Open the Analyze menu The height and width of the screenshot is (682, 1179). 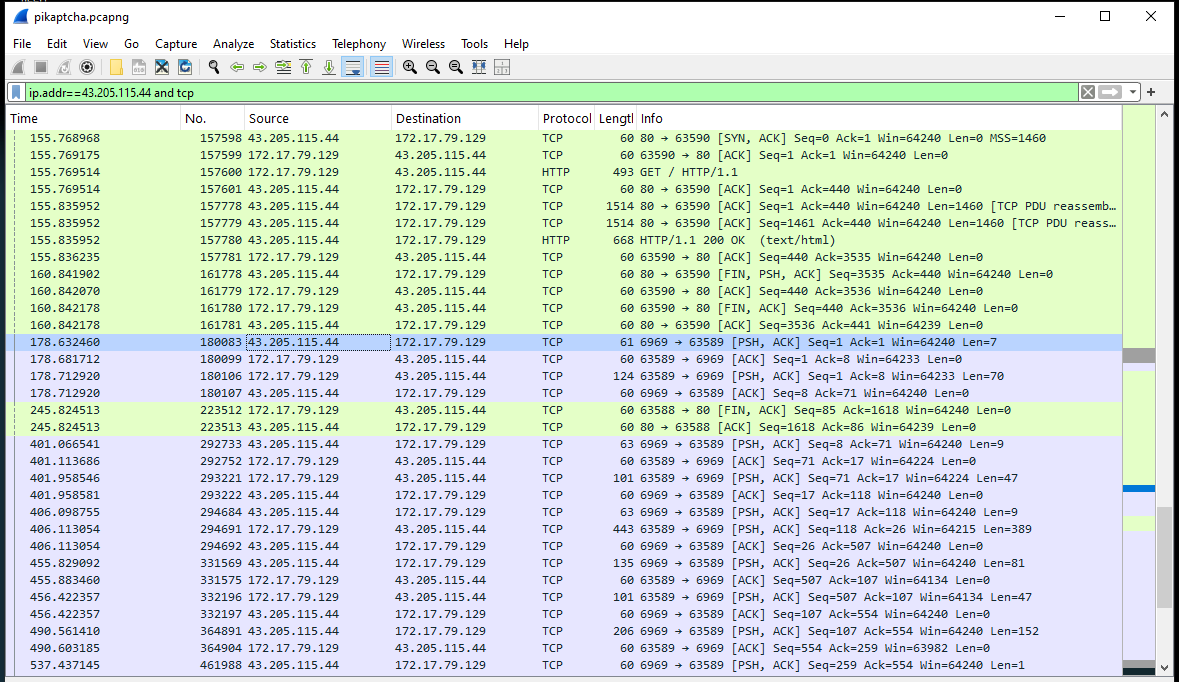click(x=233, y=44)
